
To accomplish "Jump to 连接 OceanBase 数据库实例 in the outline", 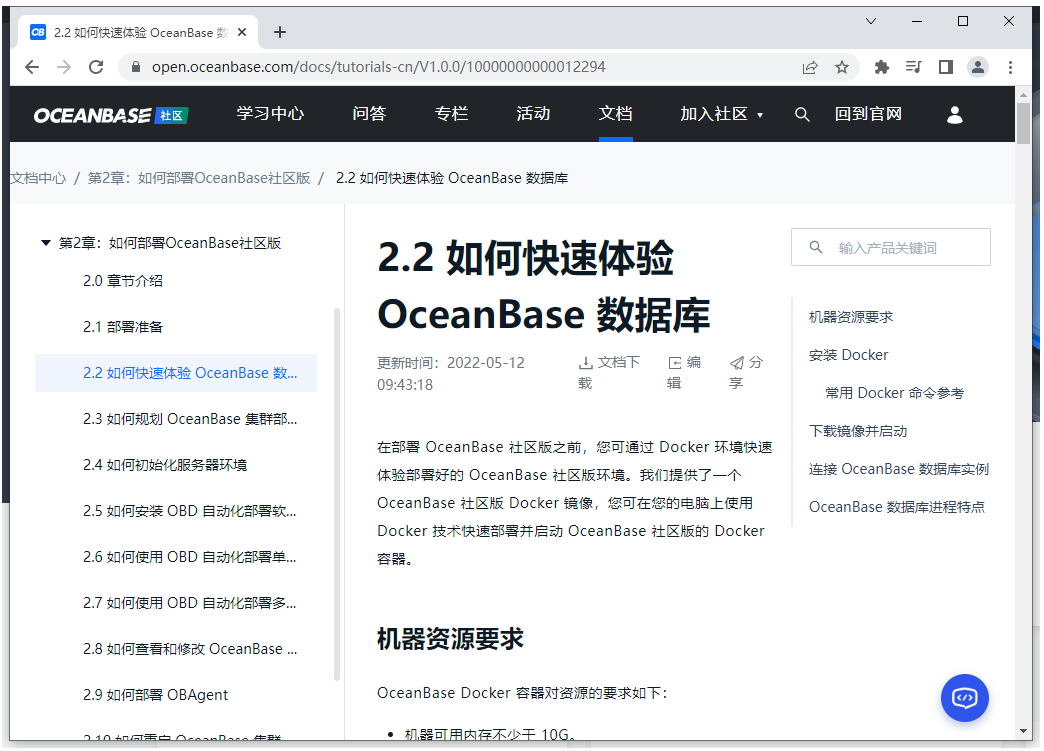I will tap(898, 469).
